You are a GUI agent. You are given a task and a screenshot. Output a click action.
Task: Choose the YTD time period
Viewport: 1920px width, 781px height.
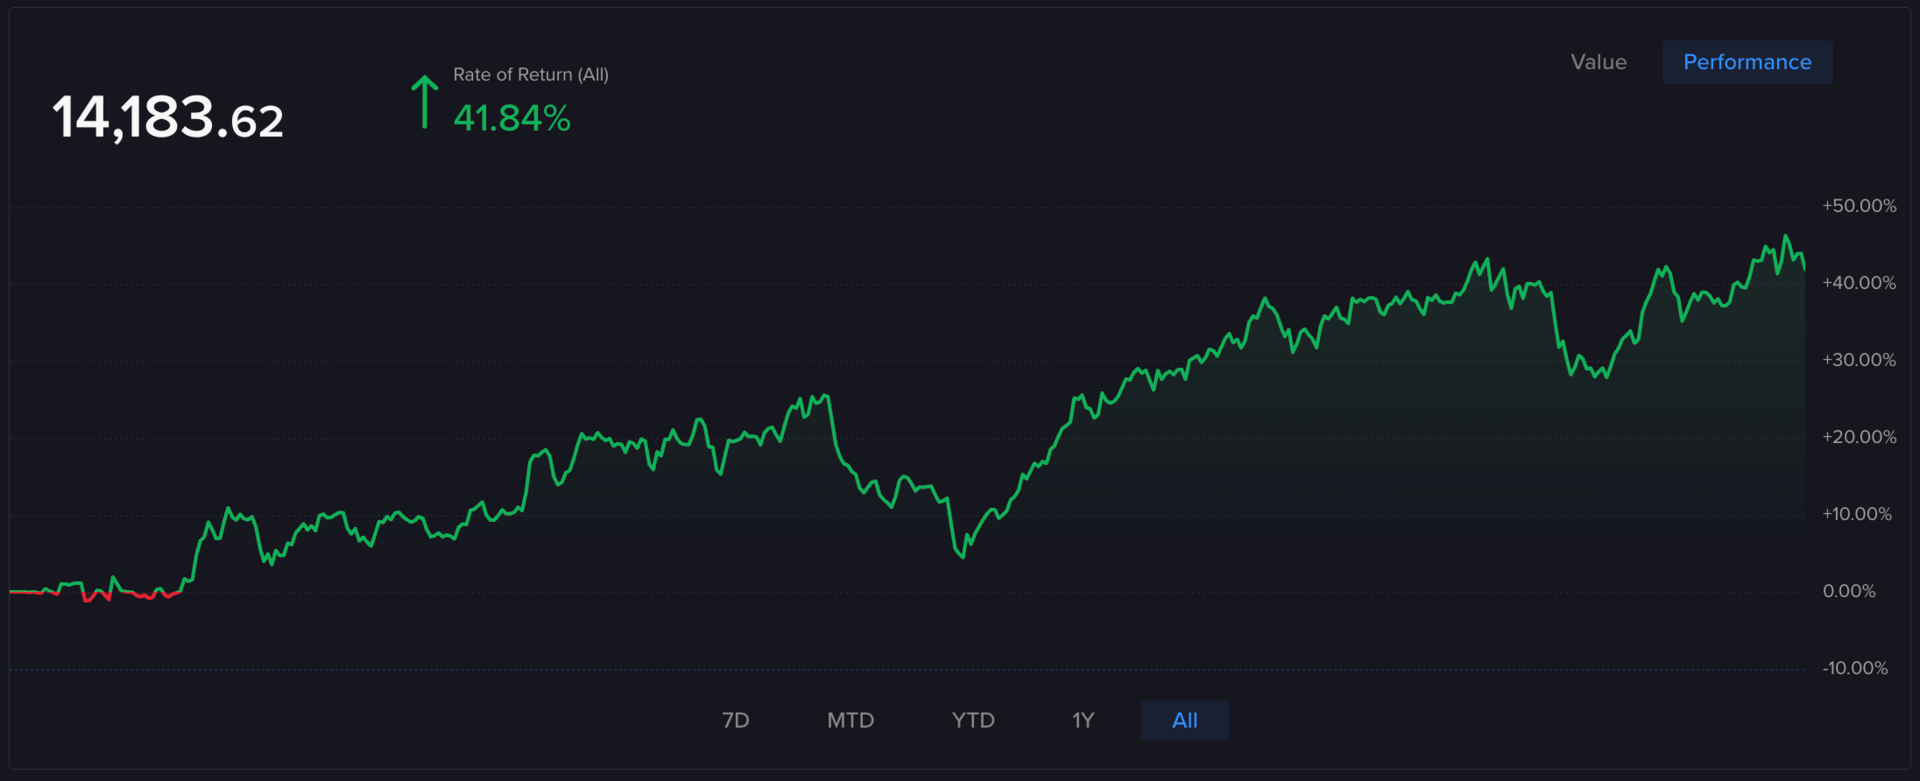(x=973, y=720)
